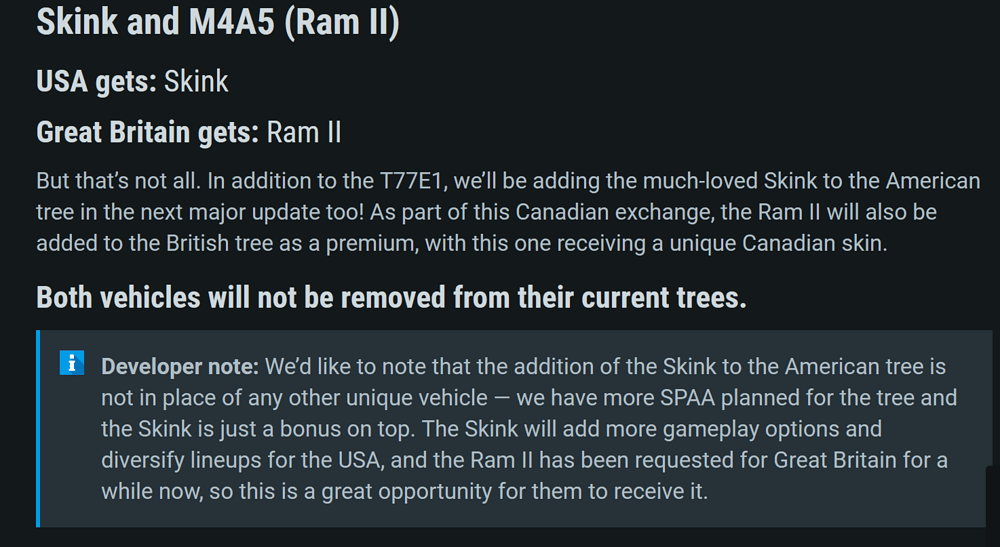Click the blue left border of the note box

(x=39, y=428)
